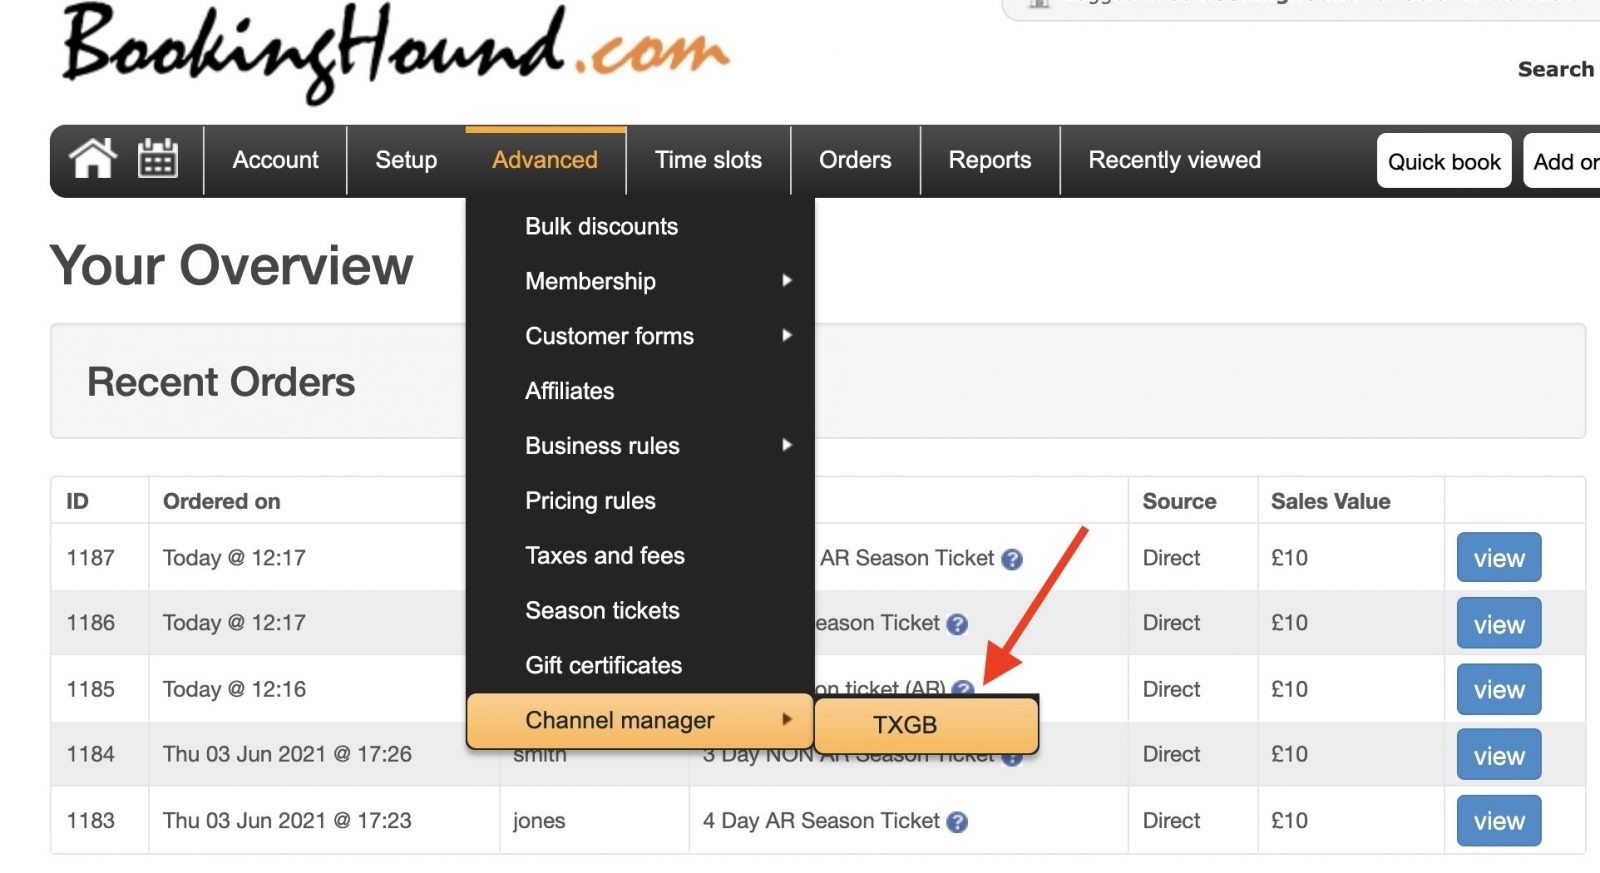Select Channel manager menu entry

coord(640,720)
